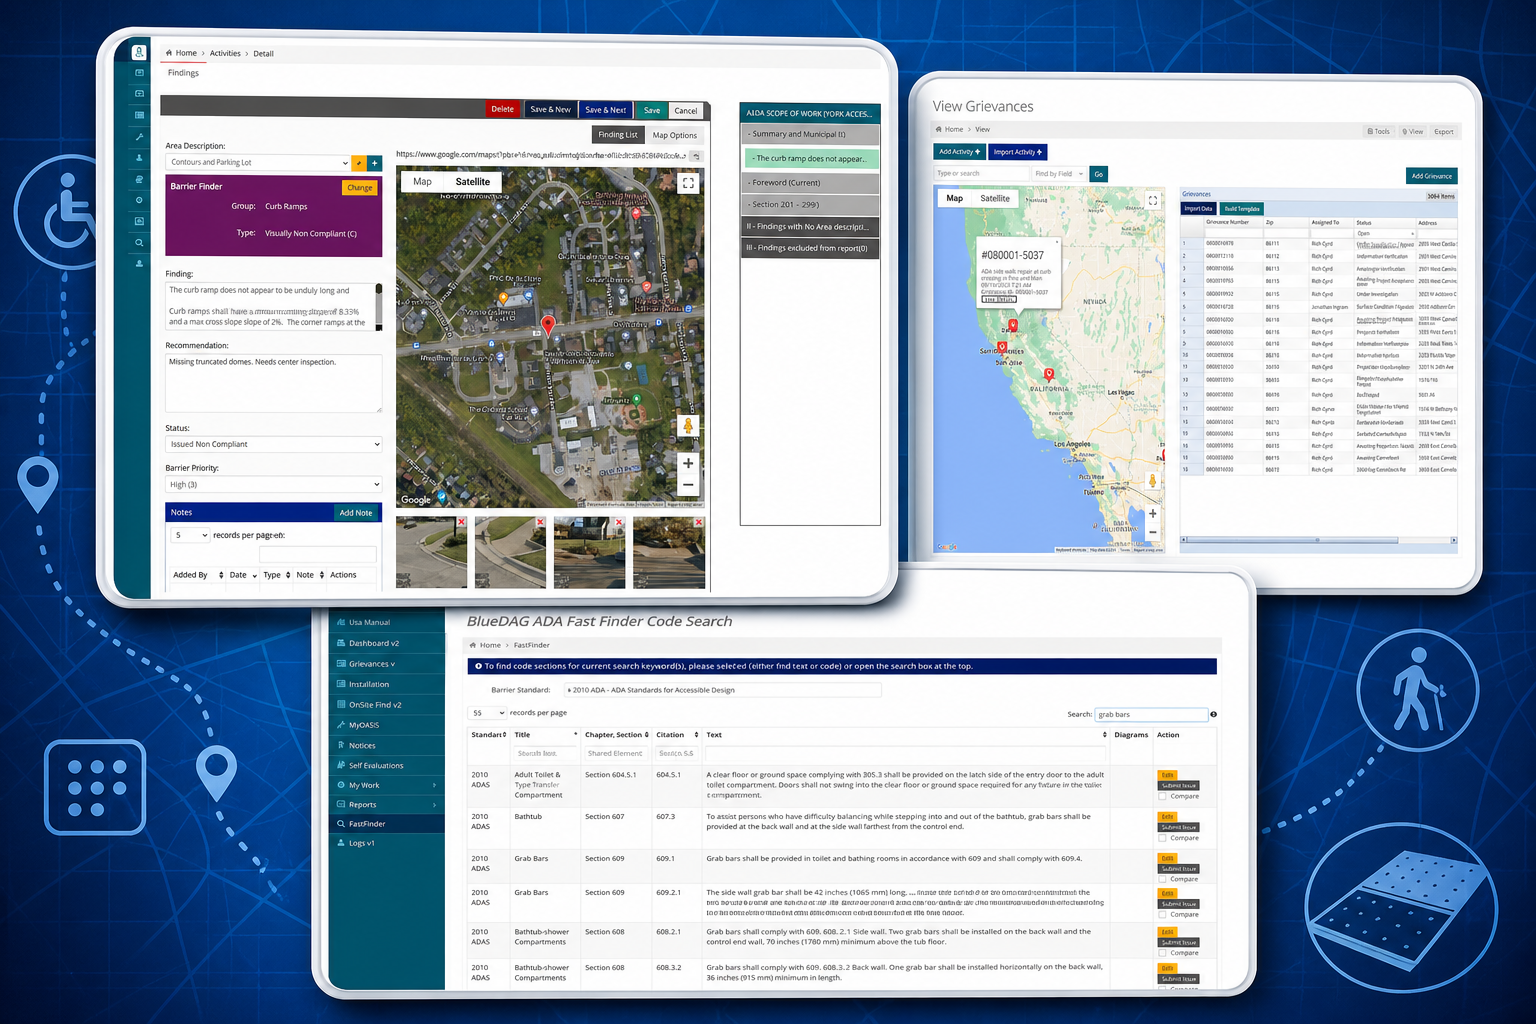Click the red marker near California label

click(x=1048, y=375)
